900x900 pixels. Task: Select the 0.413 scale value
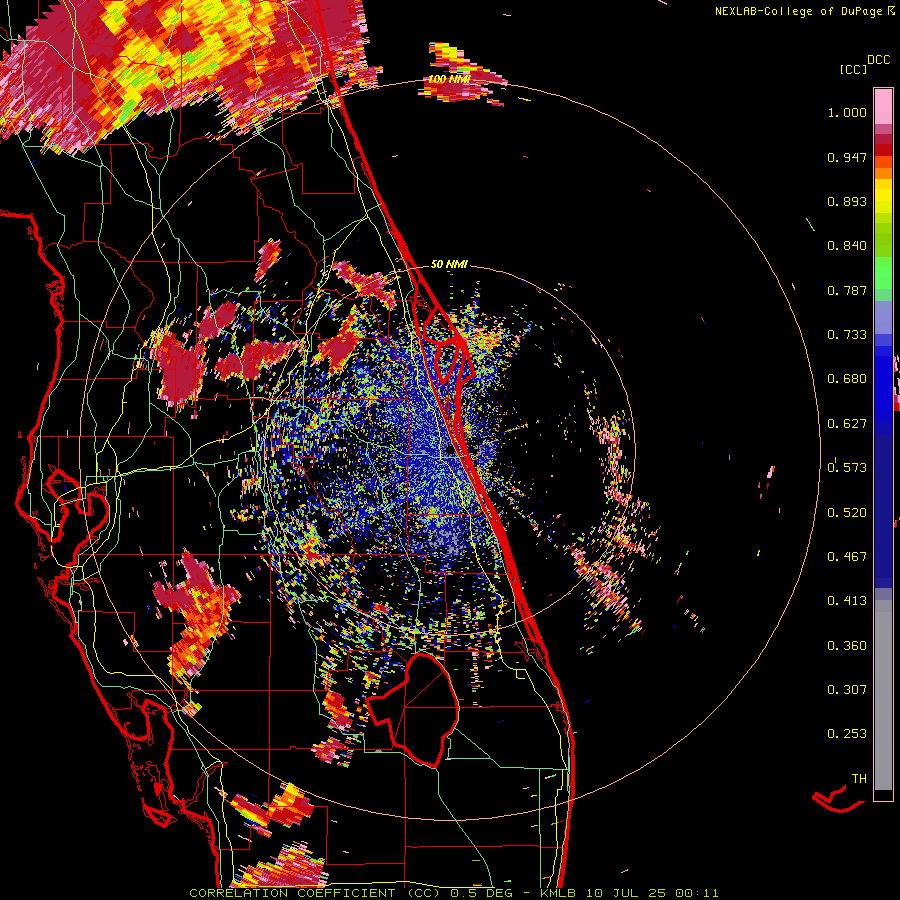click(x=847, y=601)
